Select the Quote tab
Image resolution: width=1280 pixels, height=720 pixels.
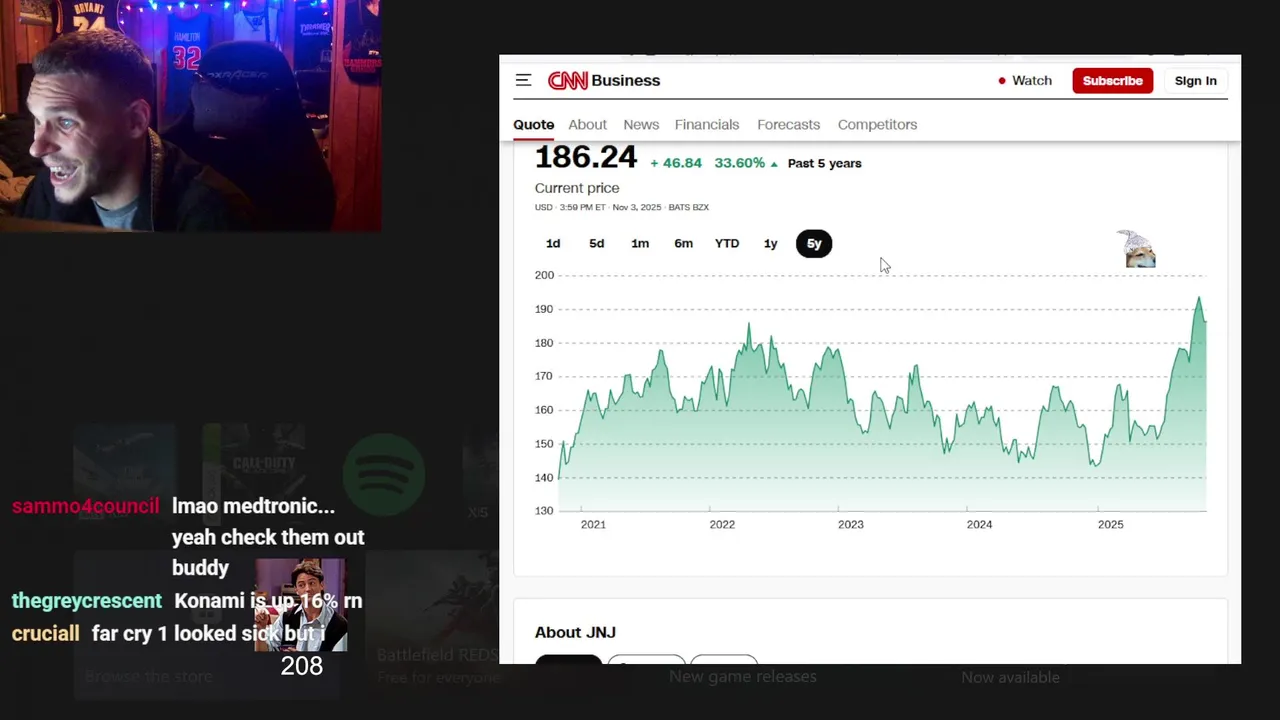[534, 125]
